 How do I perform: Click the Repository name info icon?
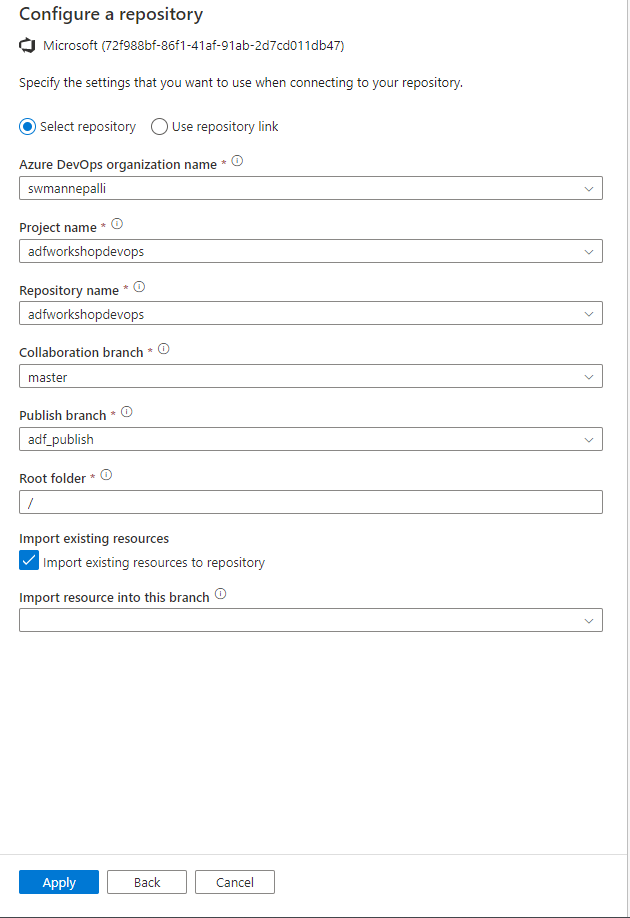point(138,288)
